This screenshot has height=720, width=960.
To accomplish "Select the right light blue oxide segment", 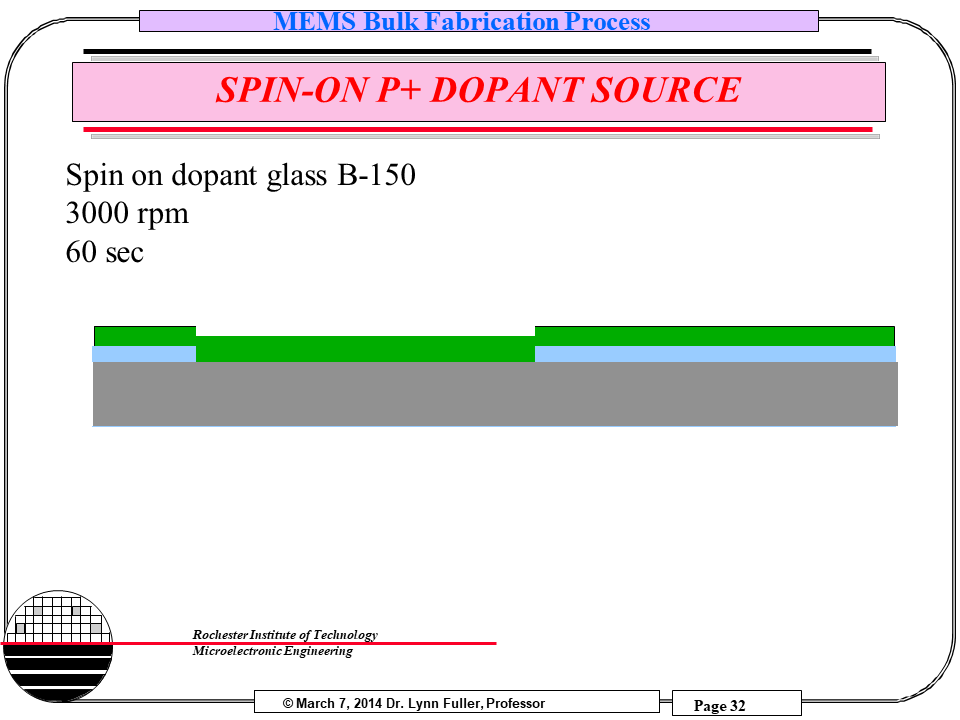I will (715, 354).
